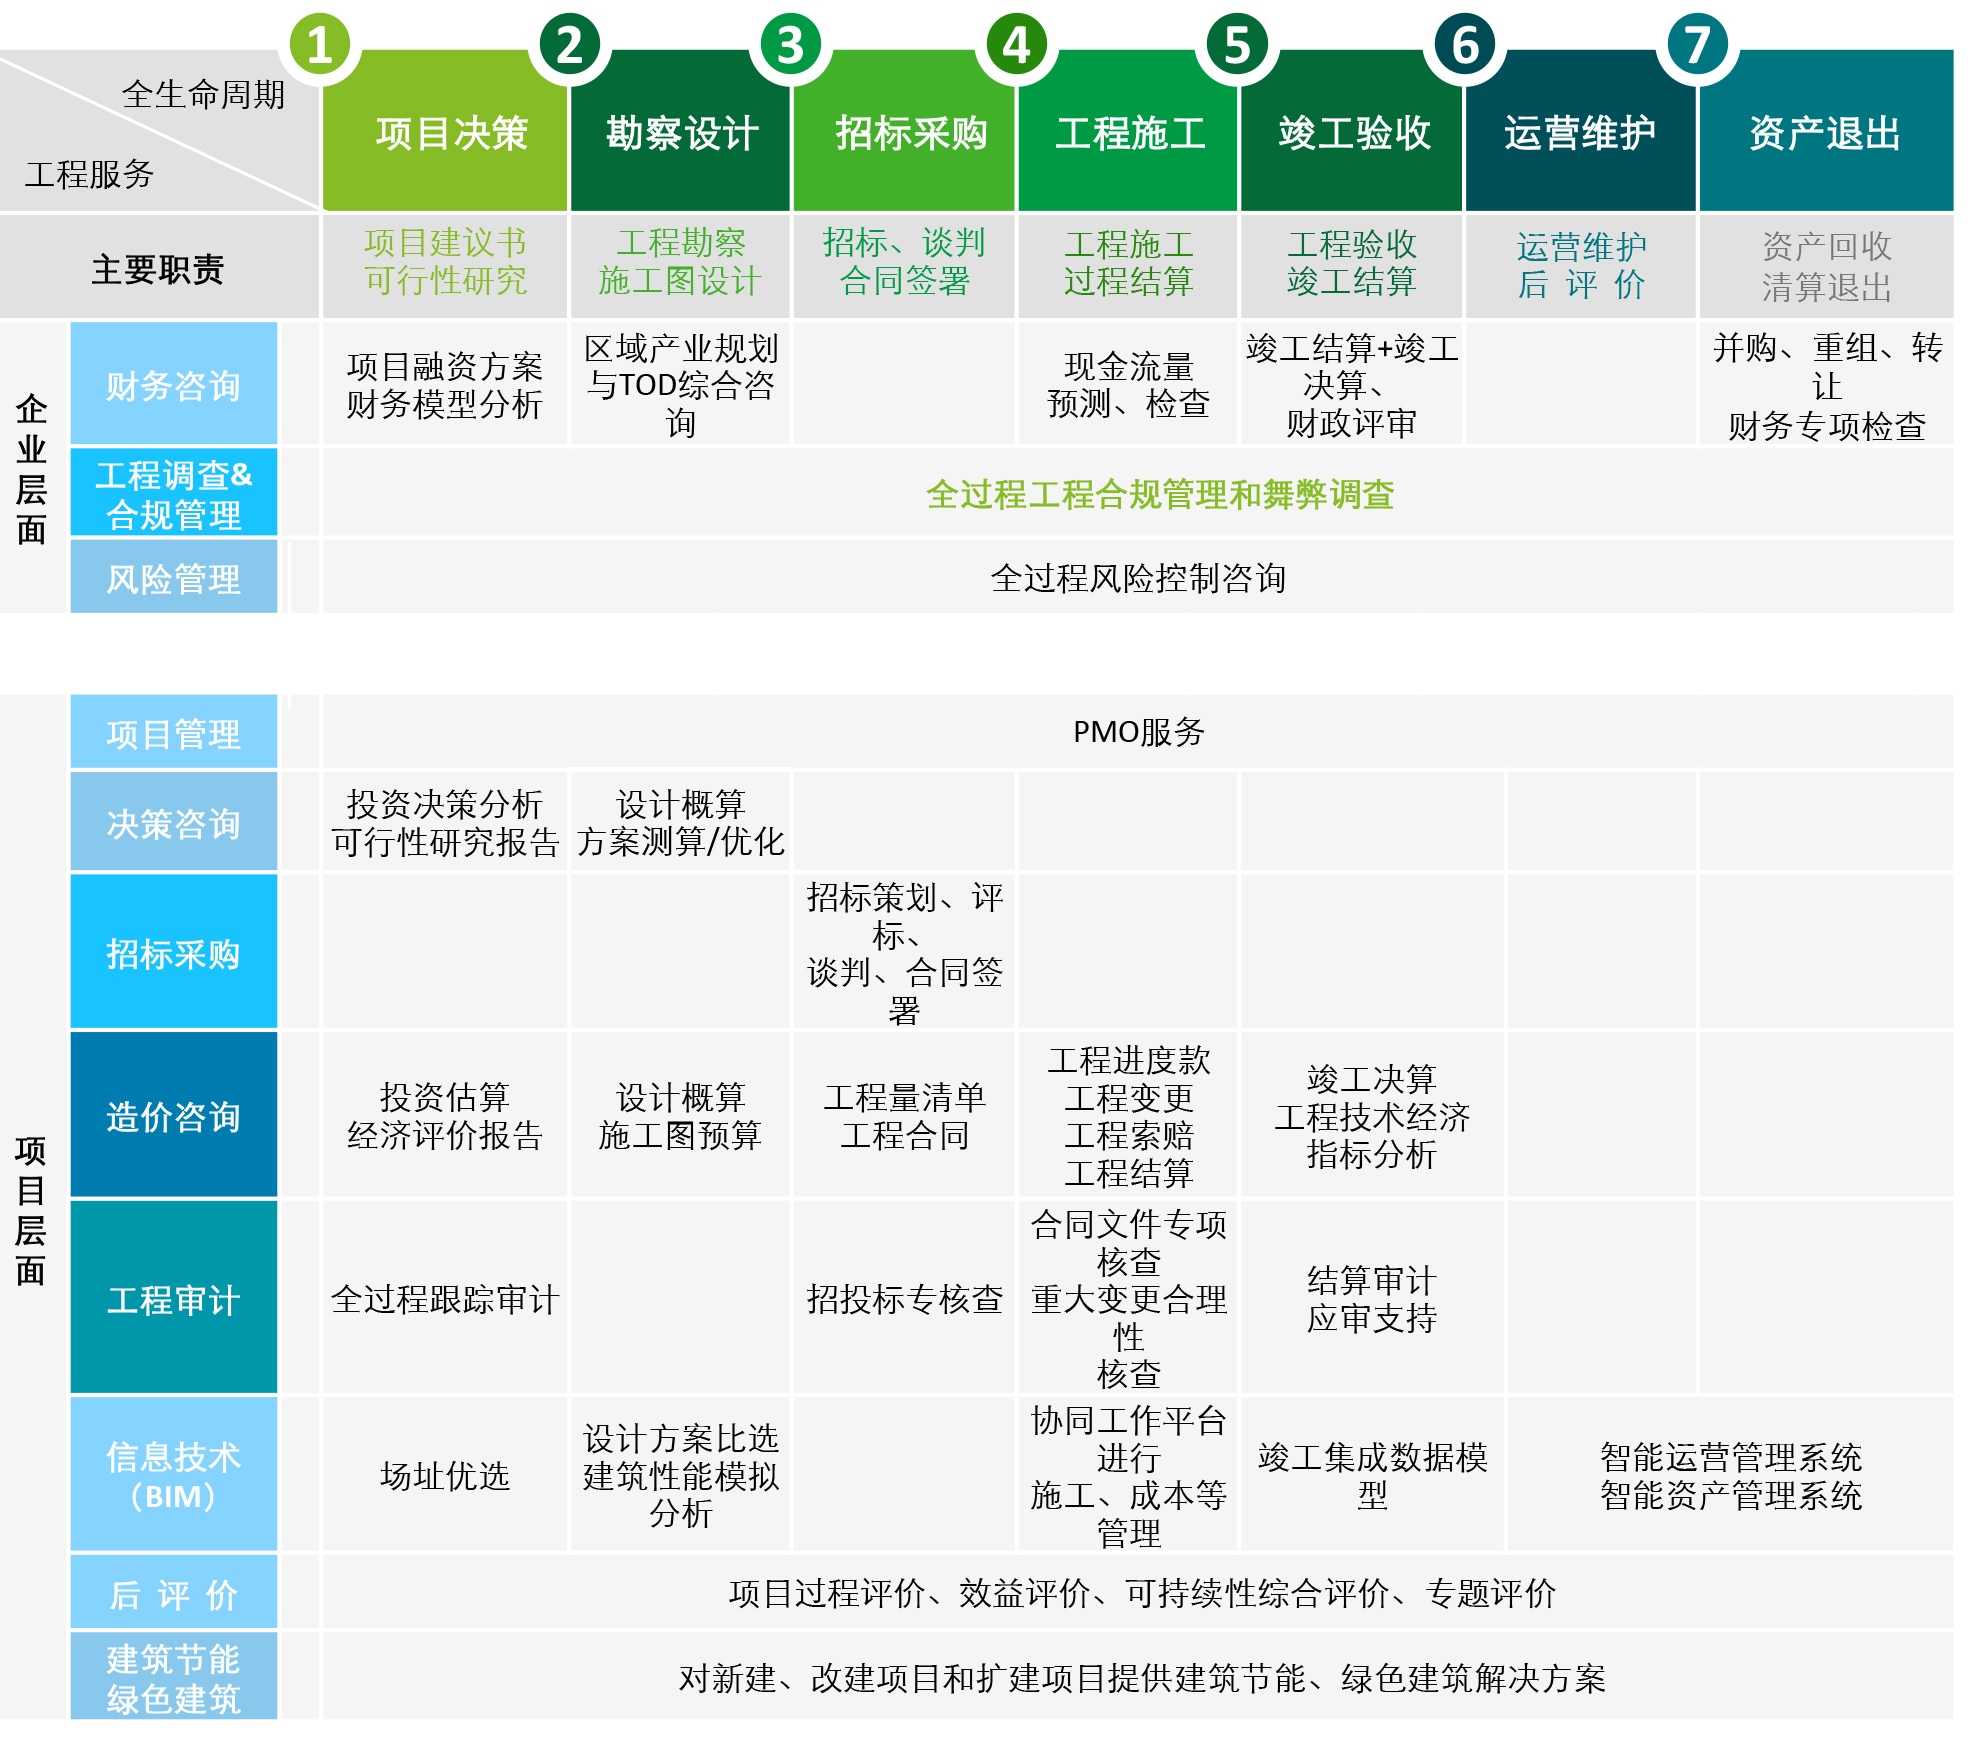1970x1740 pixels.
Task: Click the 建筑节能 绿色建筑 label
Action: (x=174, y=1678)
